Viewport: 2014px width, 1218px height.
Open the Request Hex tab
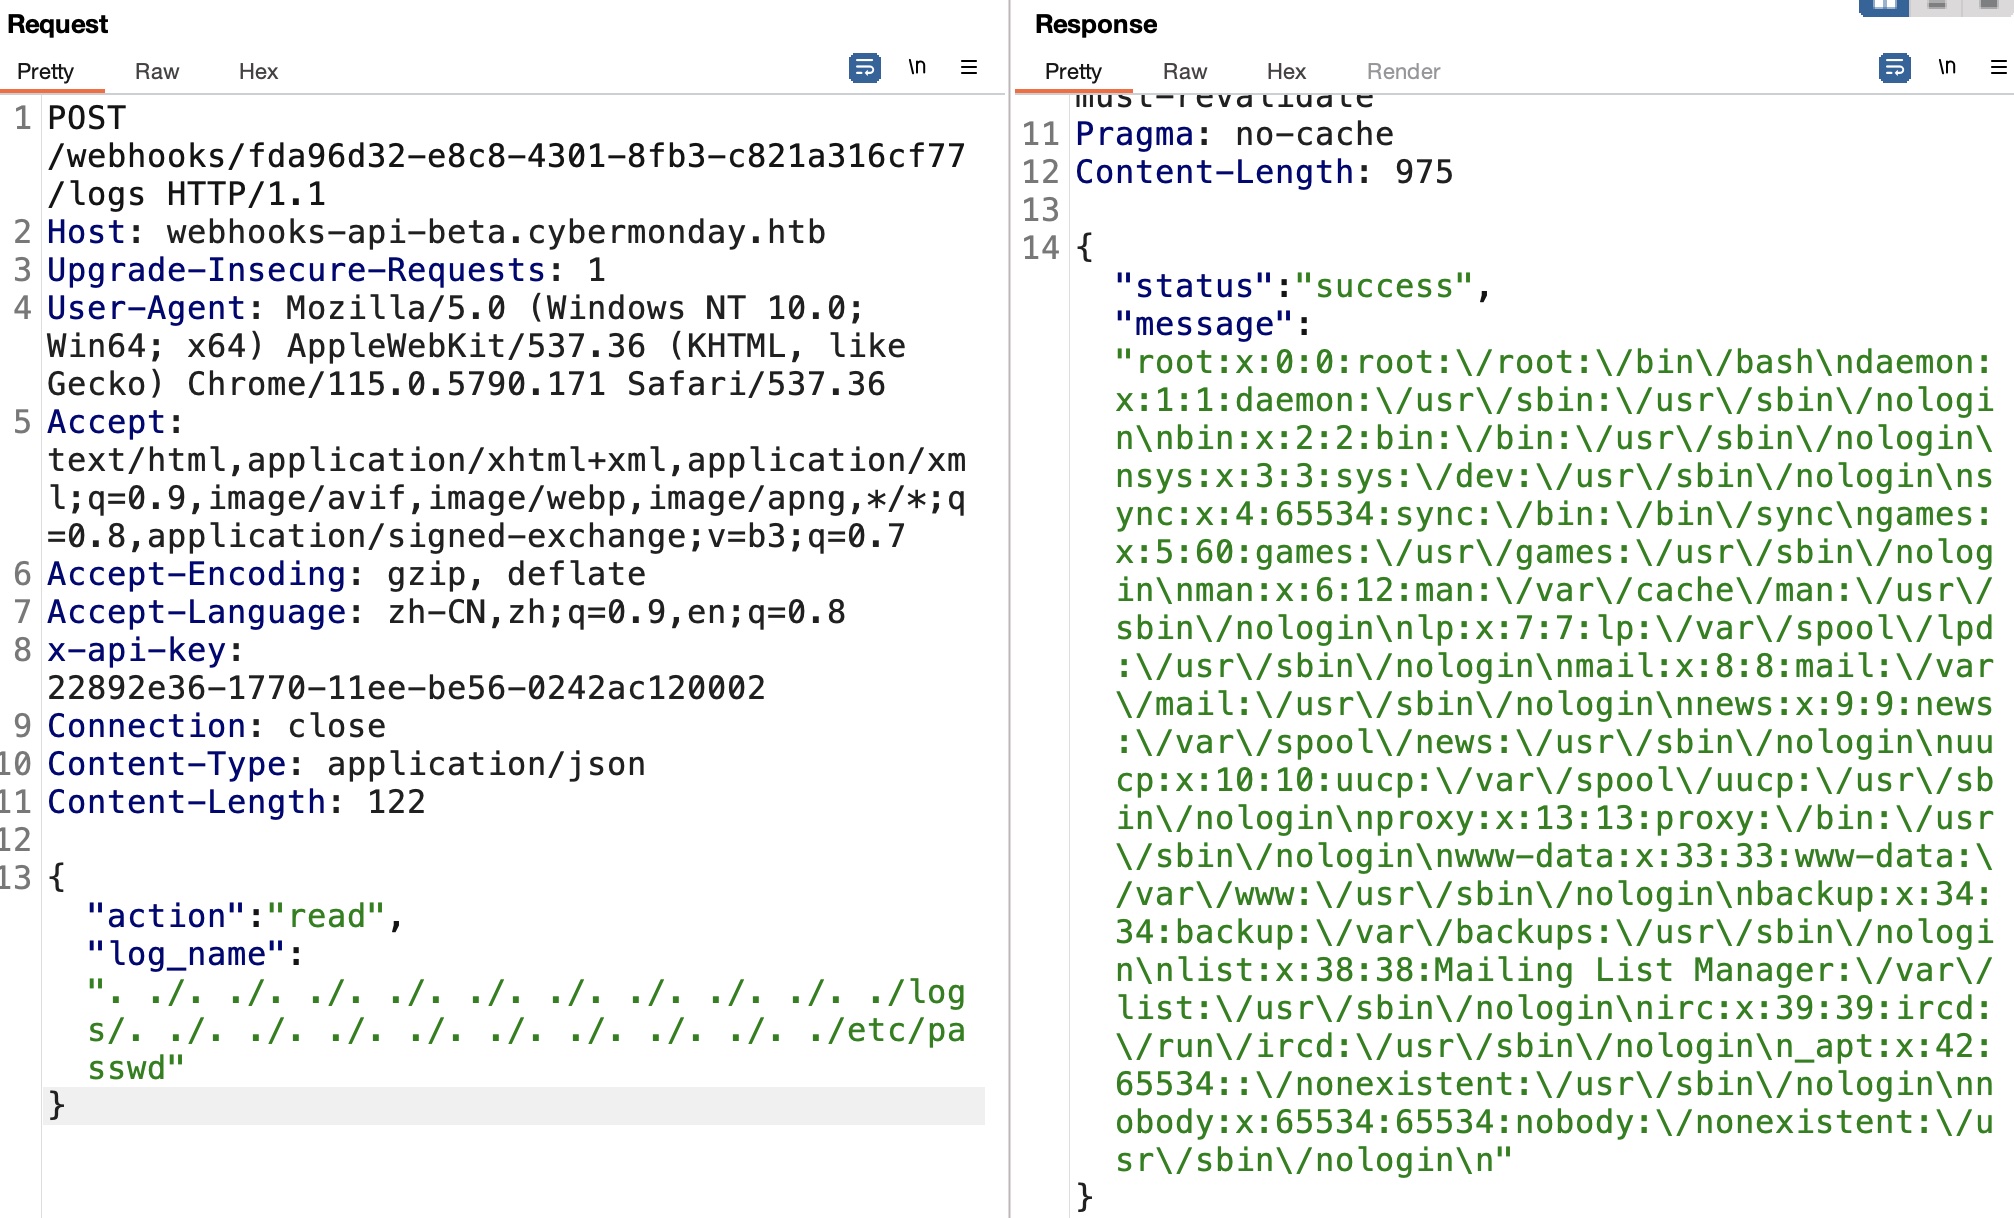(x=258, y=71)
